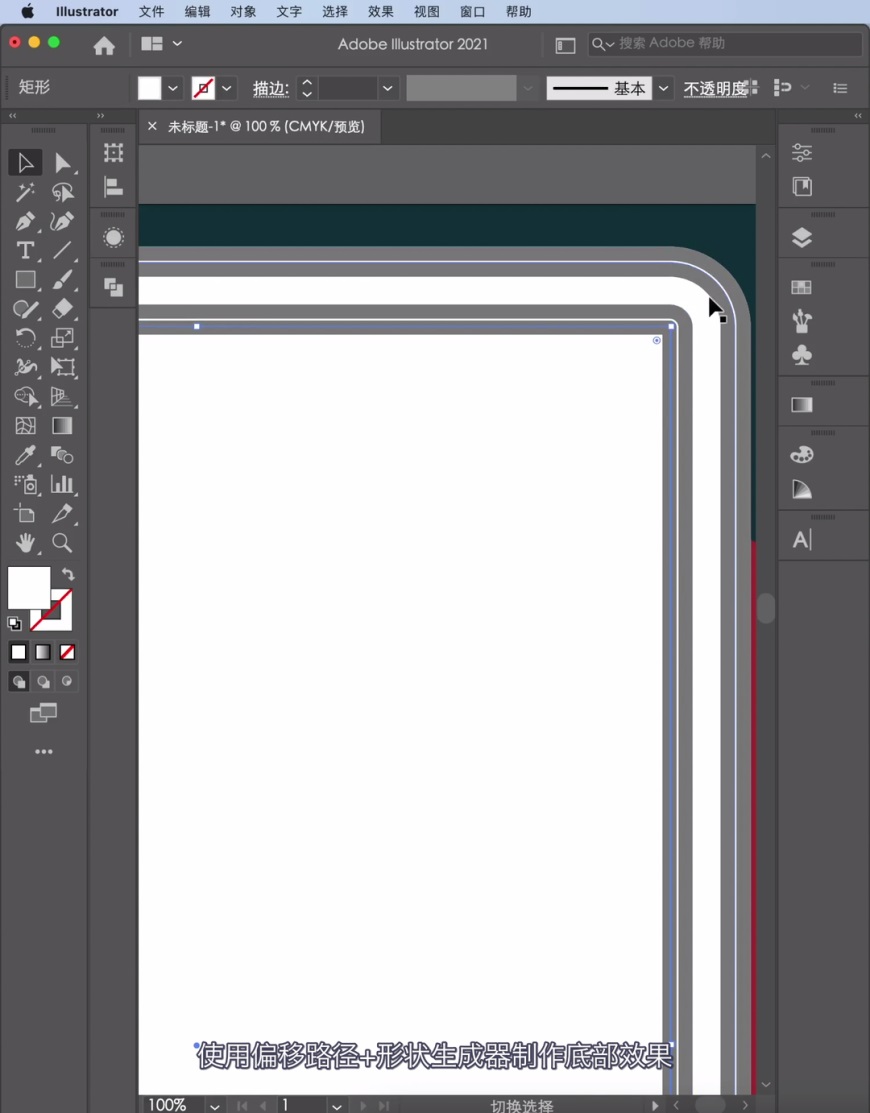Select the Direct Selection tool
This screenshot has width=870, height=1113.
62,163
